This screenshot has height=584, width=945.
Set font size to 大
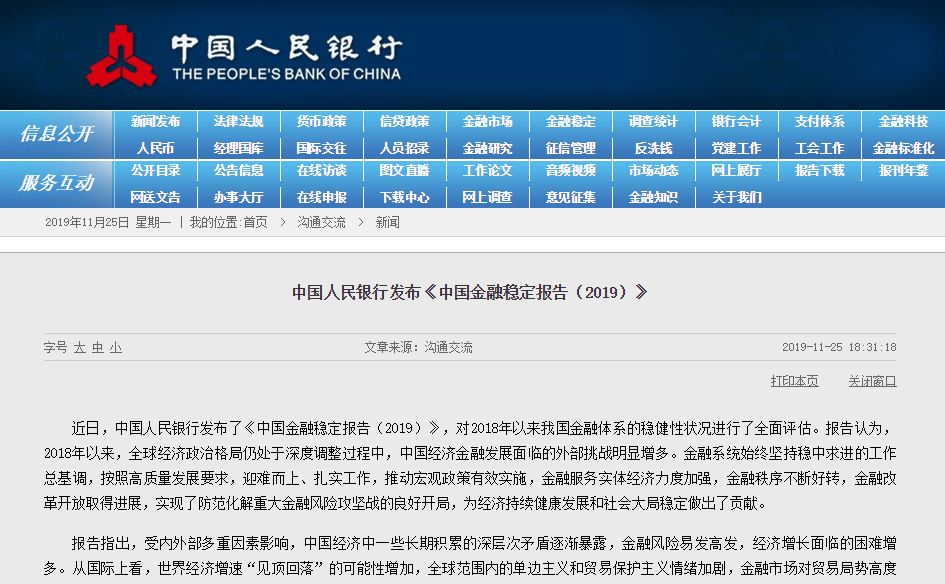(x=80, y=348)
